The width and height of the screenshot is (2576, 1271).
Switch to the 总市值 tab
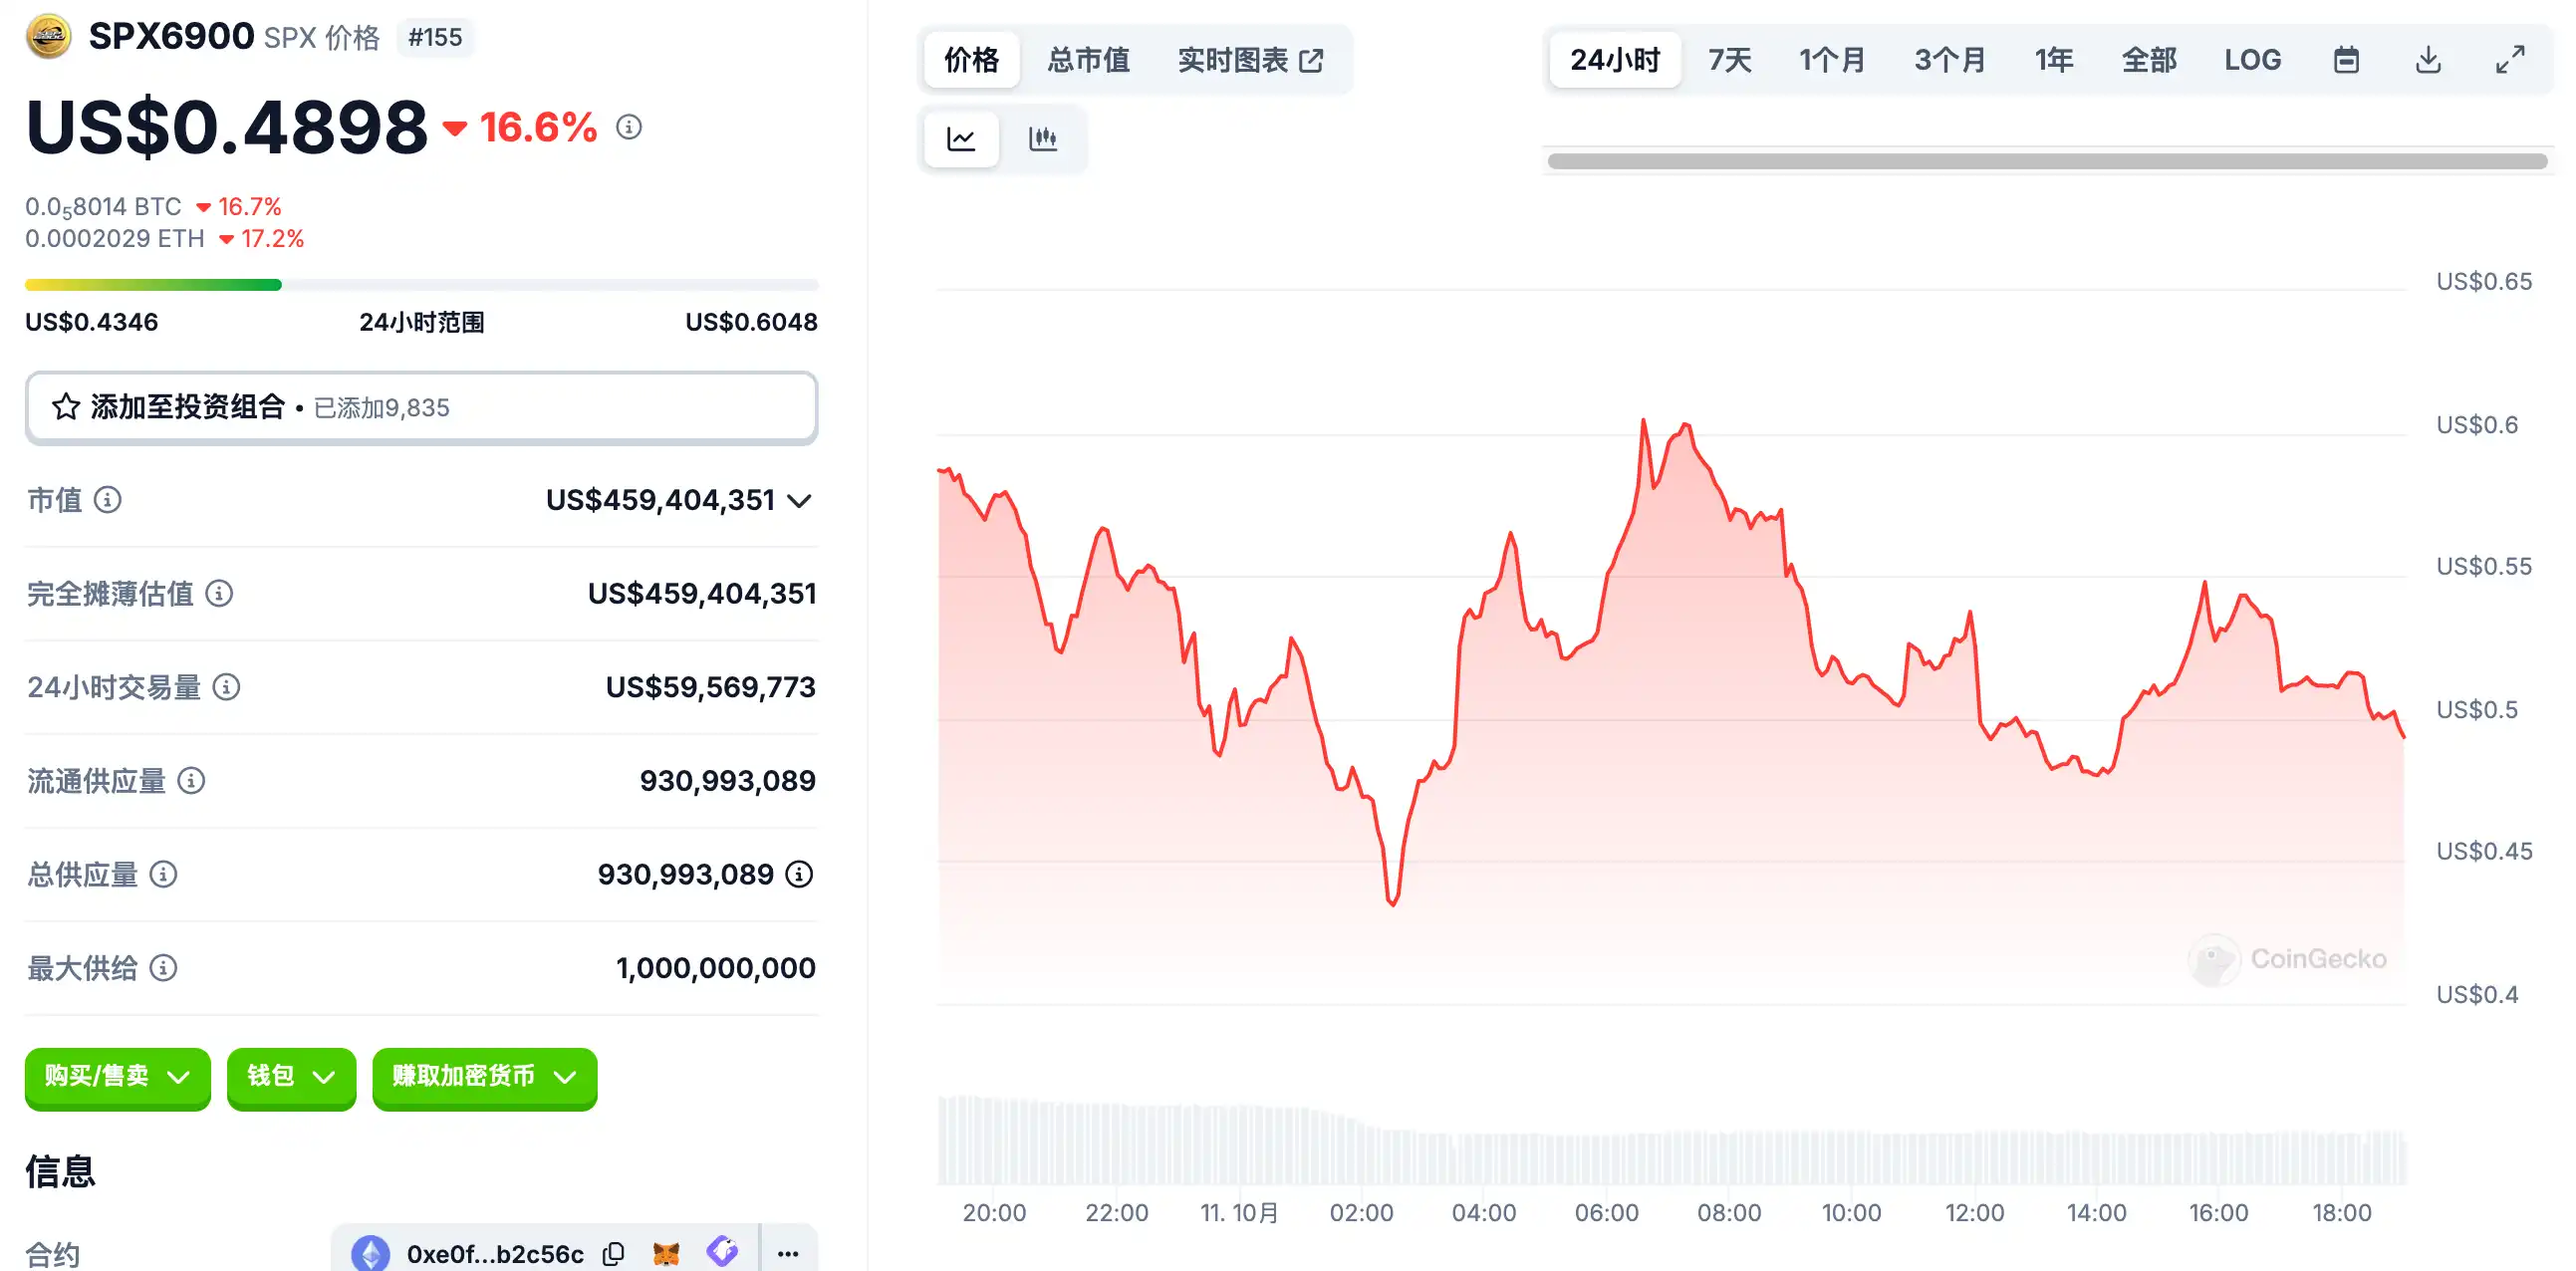click(1088, 60)
